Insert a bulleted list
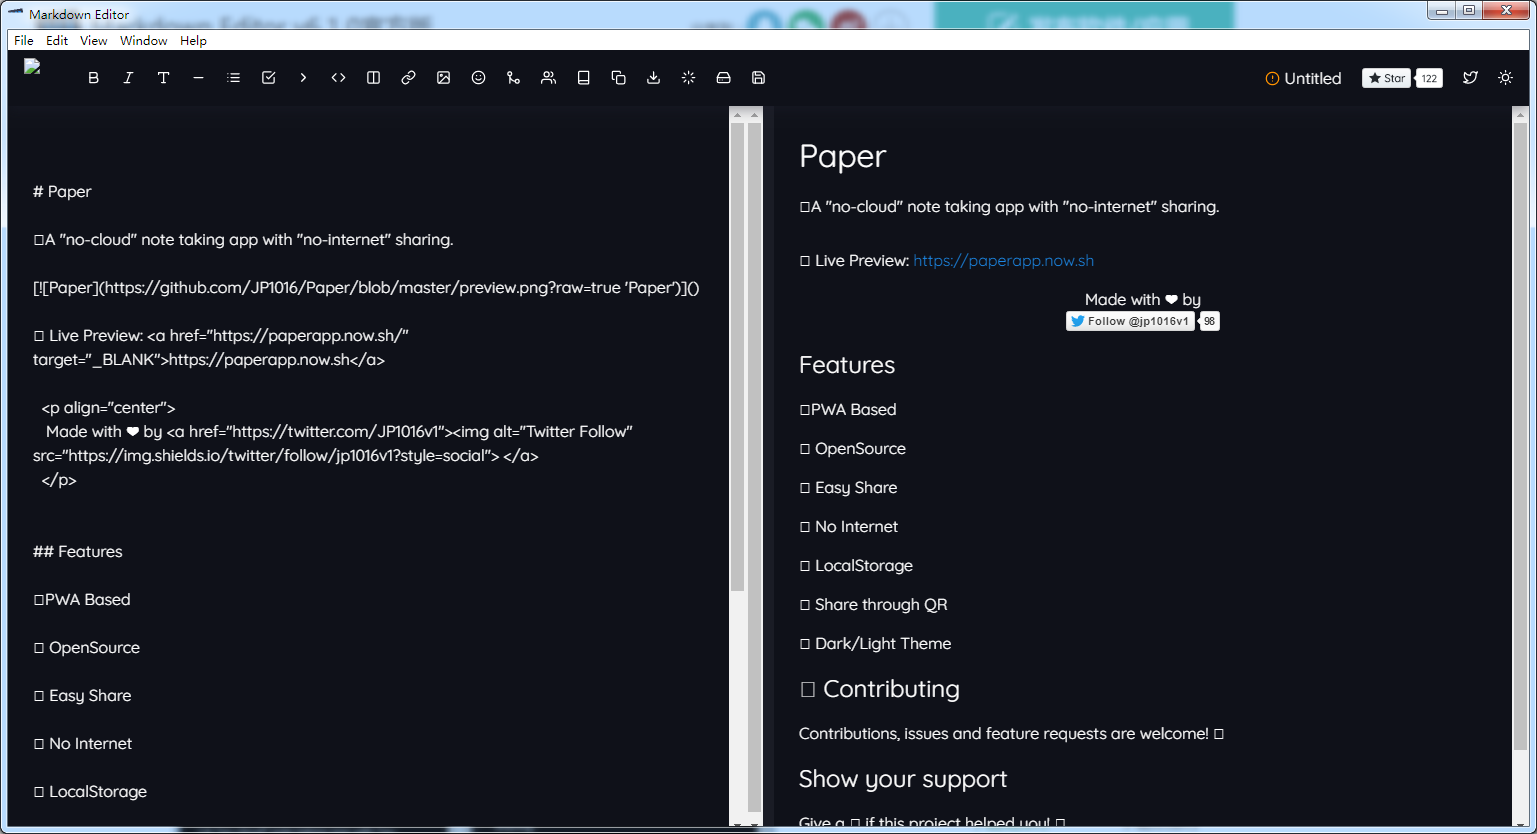Image resolution: width=1537 pixels, height=834 pixels. [x=233, y=78]
